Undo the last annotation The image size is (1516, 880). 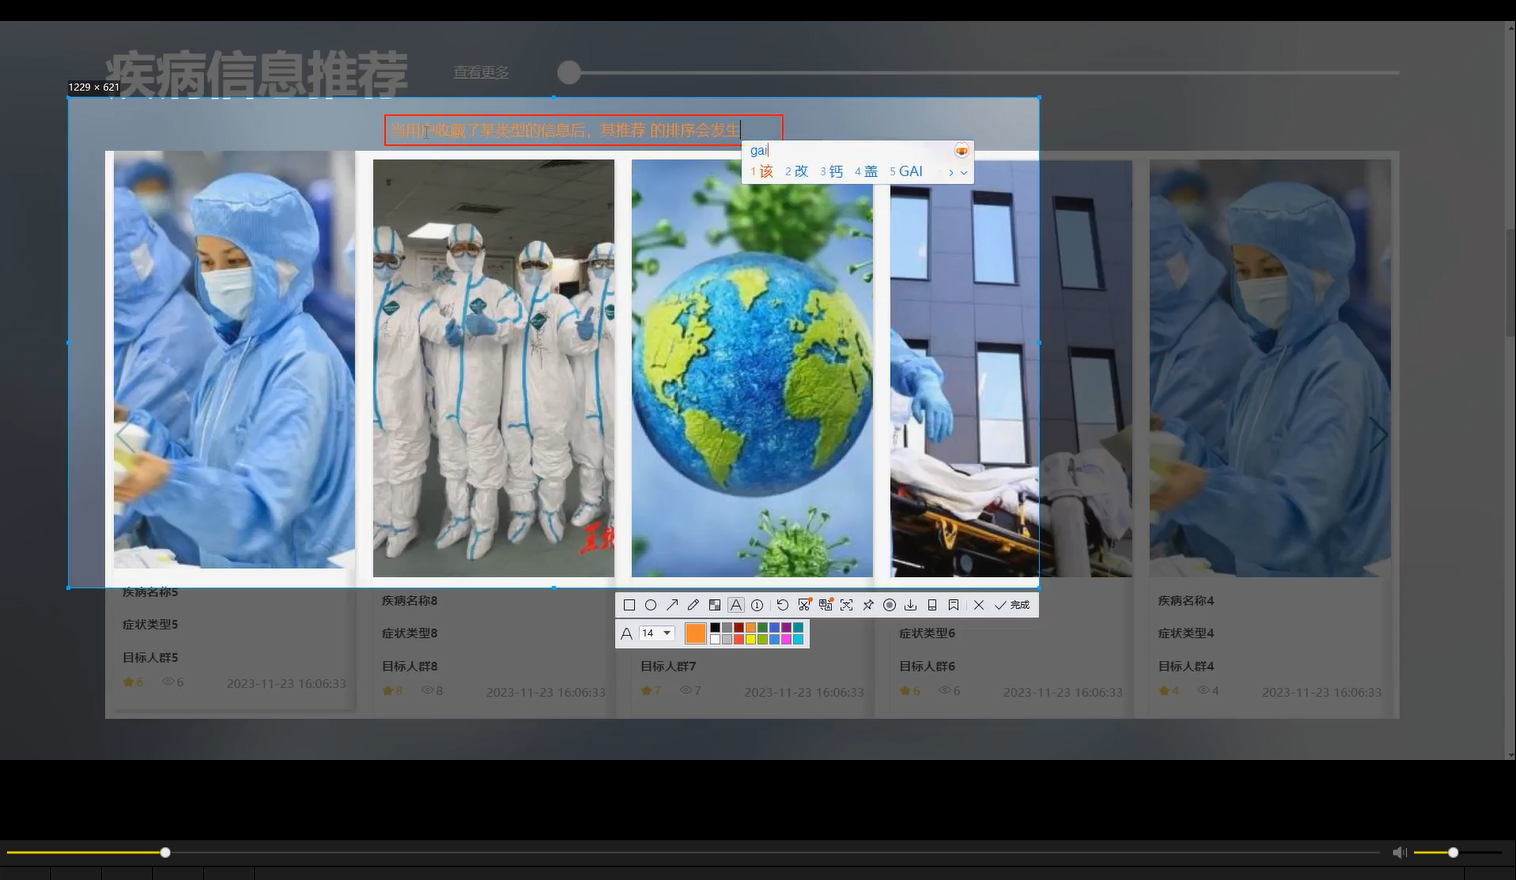click(782, 605)
